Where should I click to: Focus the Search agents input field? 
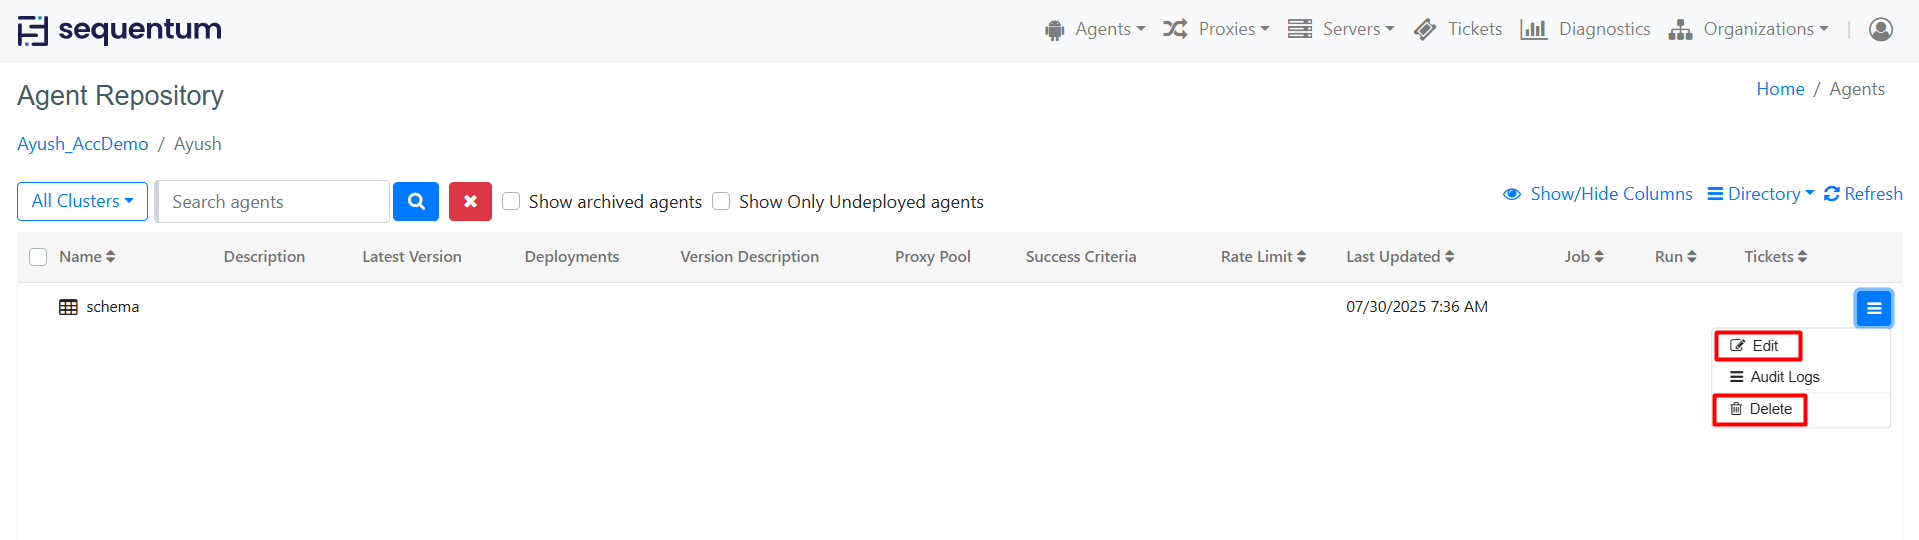[x=273, y=202]
